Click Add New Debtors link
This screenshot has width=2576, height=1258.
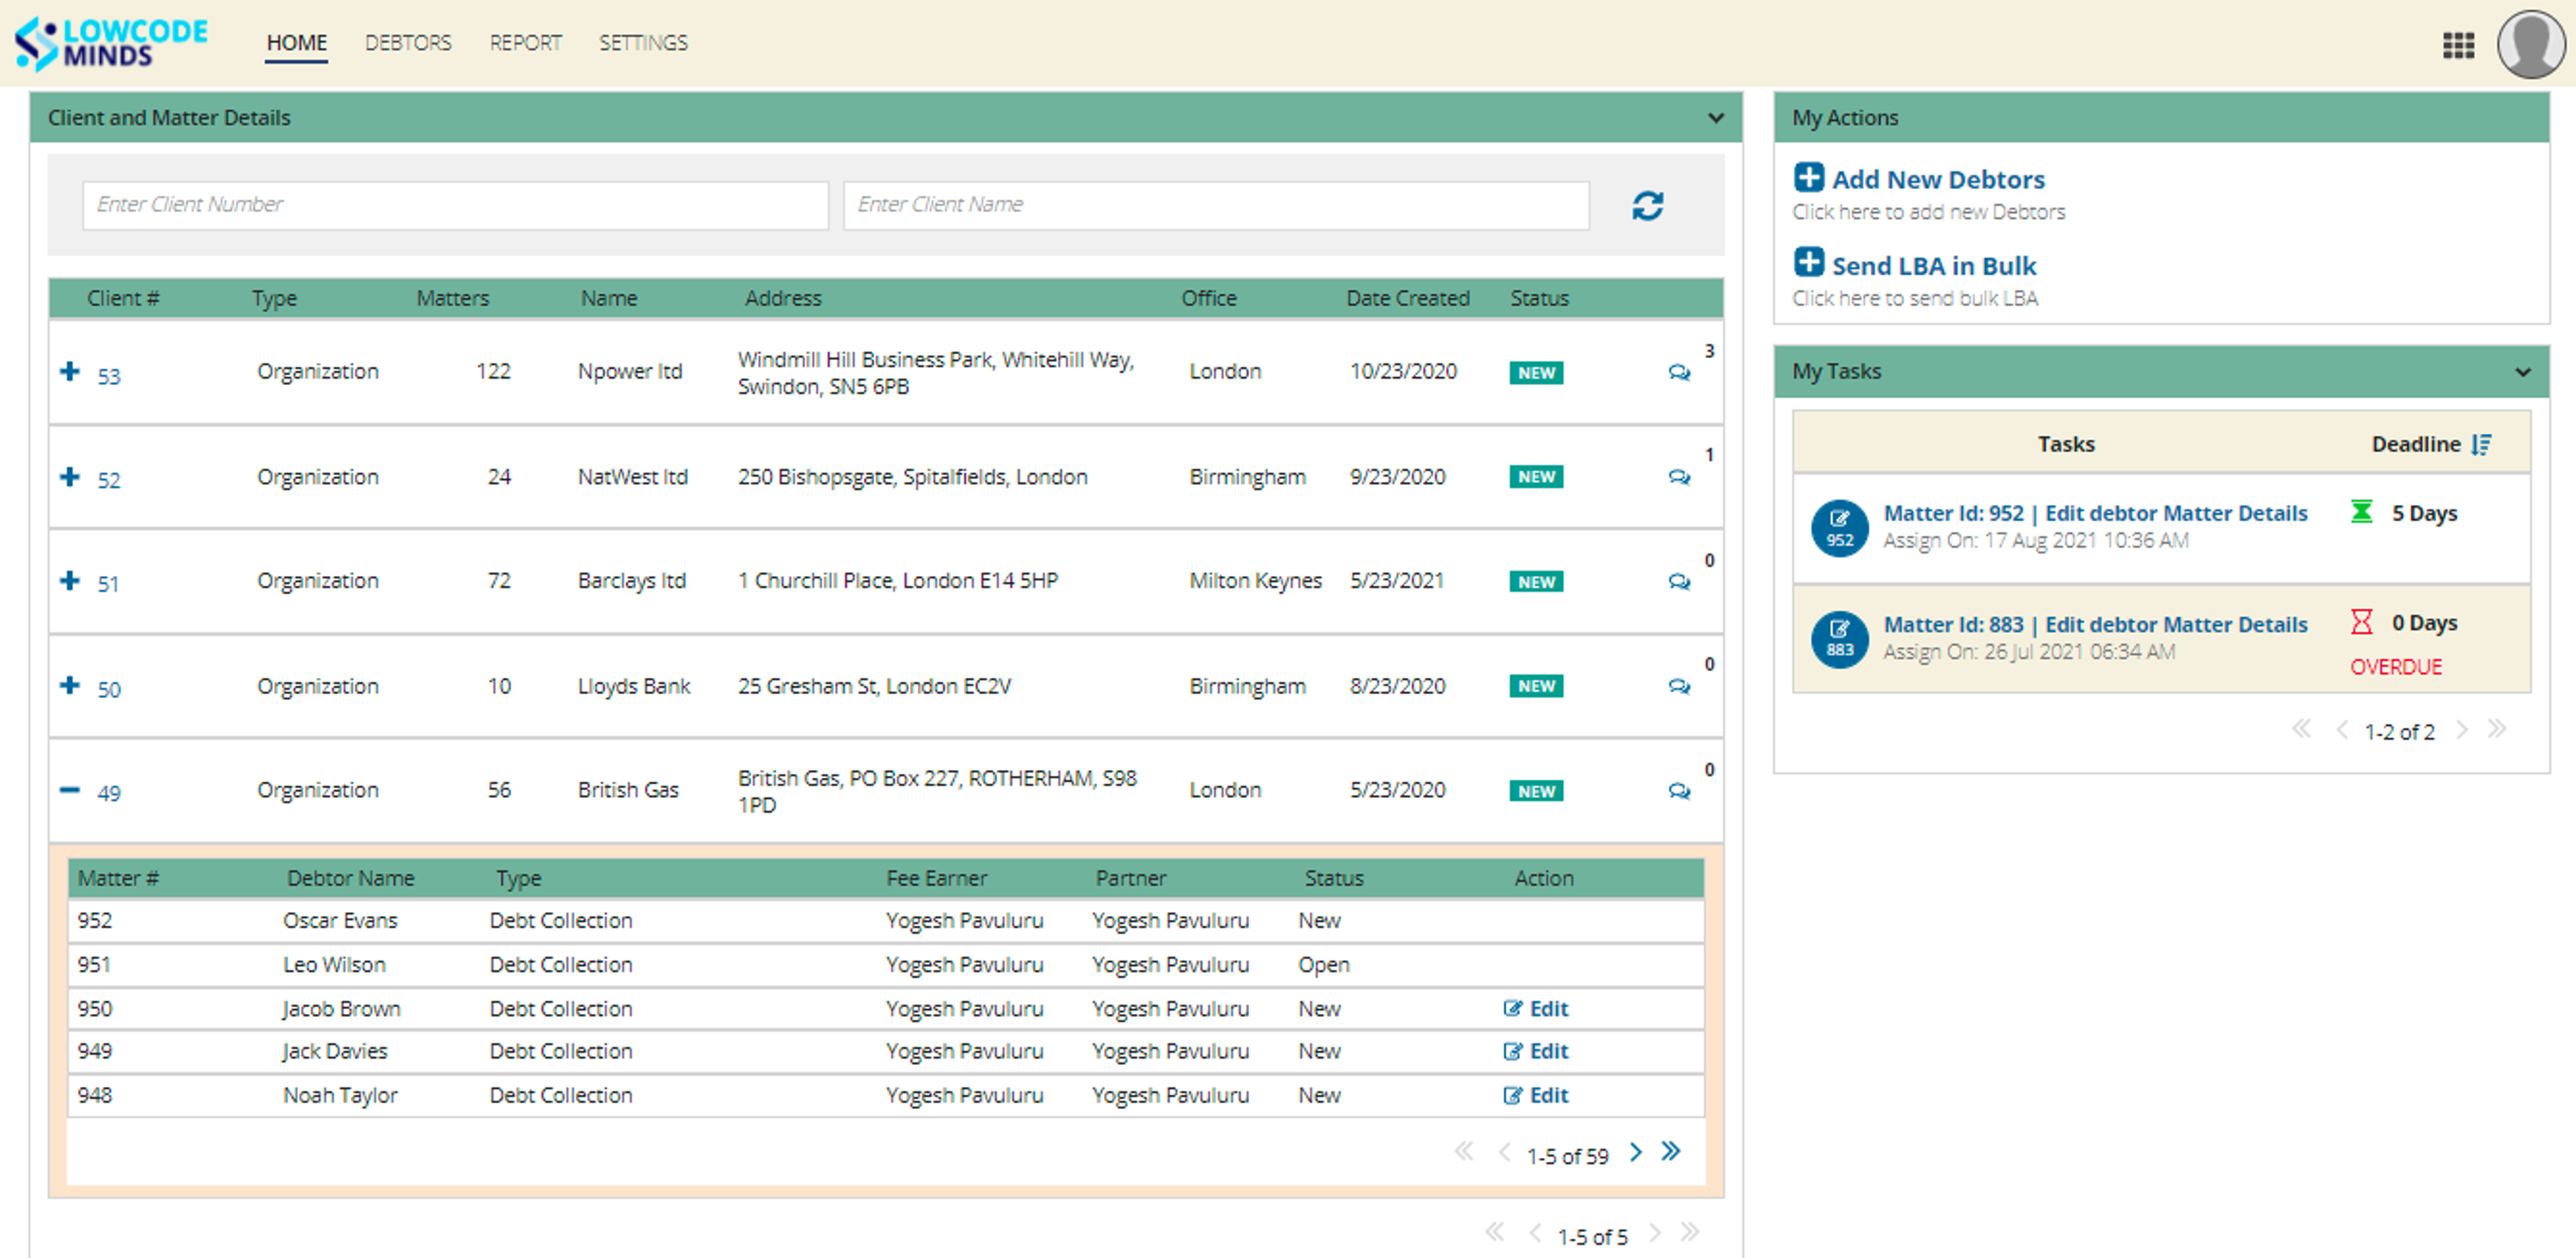point(1938,180)
